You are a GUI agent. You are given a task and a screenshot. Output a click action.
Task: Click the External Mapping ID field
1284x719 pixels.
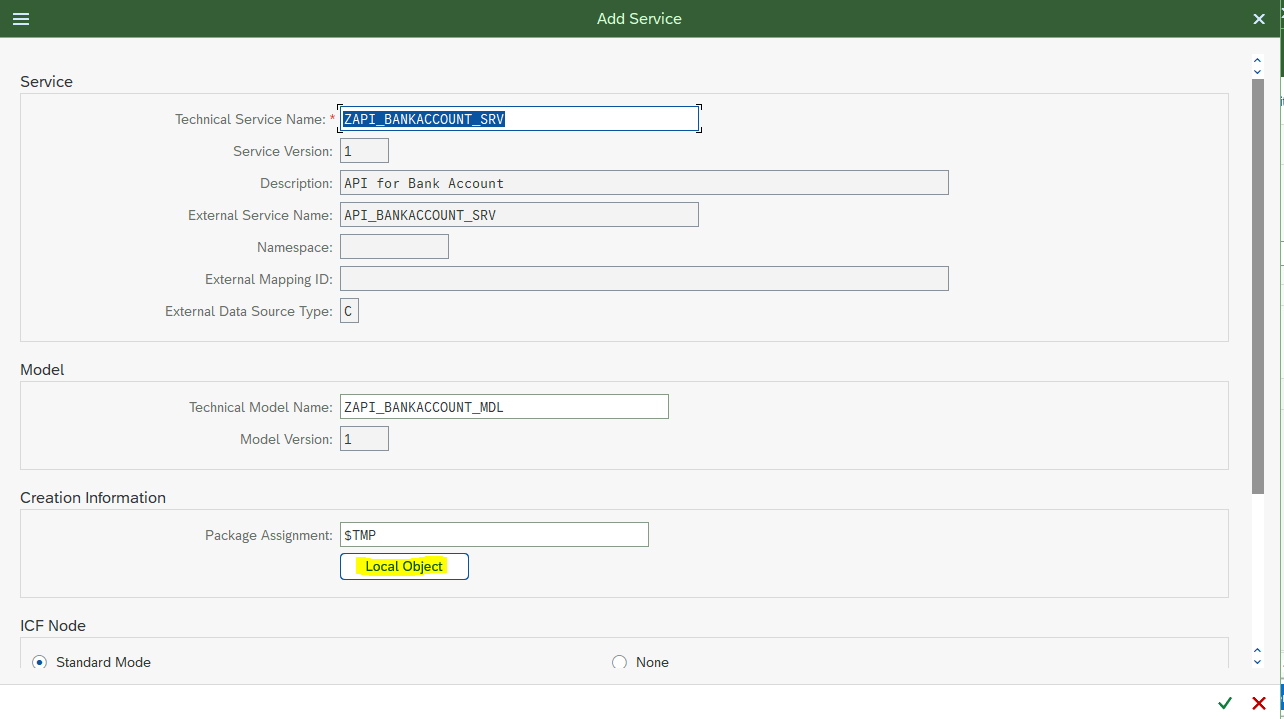point(645,278)
